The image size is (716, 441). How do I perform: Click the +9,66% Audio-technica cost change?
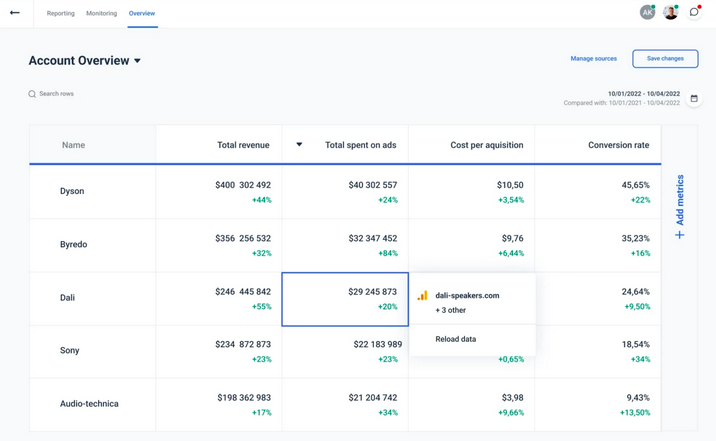(511, 413)
